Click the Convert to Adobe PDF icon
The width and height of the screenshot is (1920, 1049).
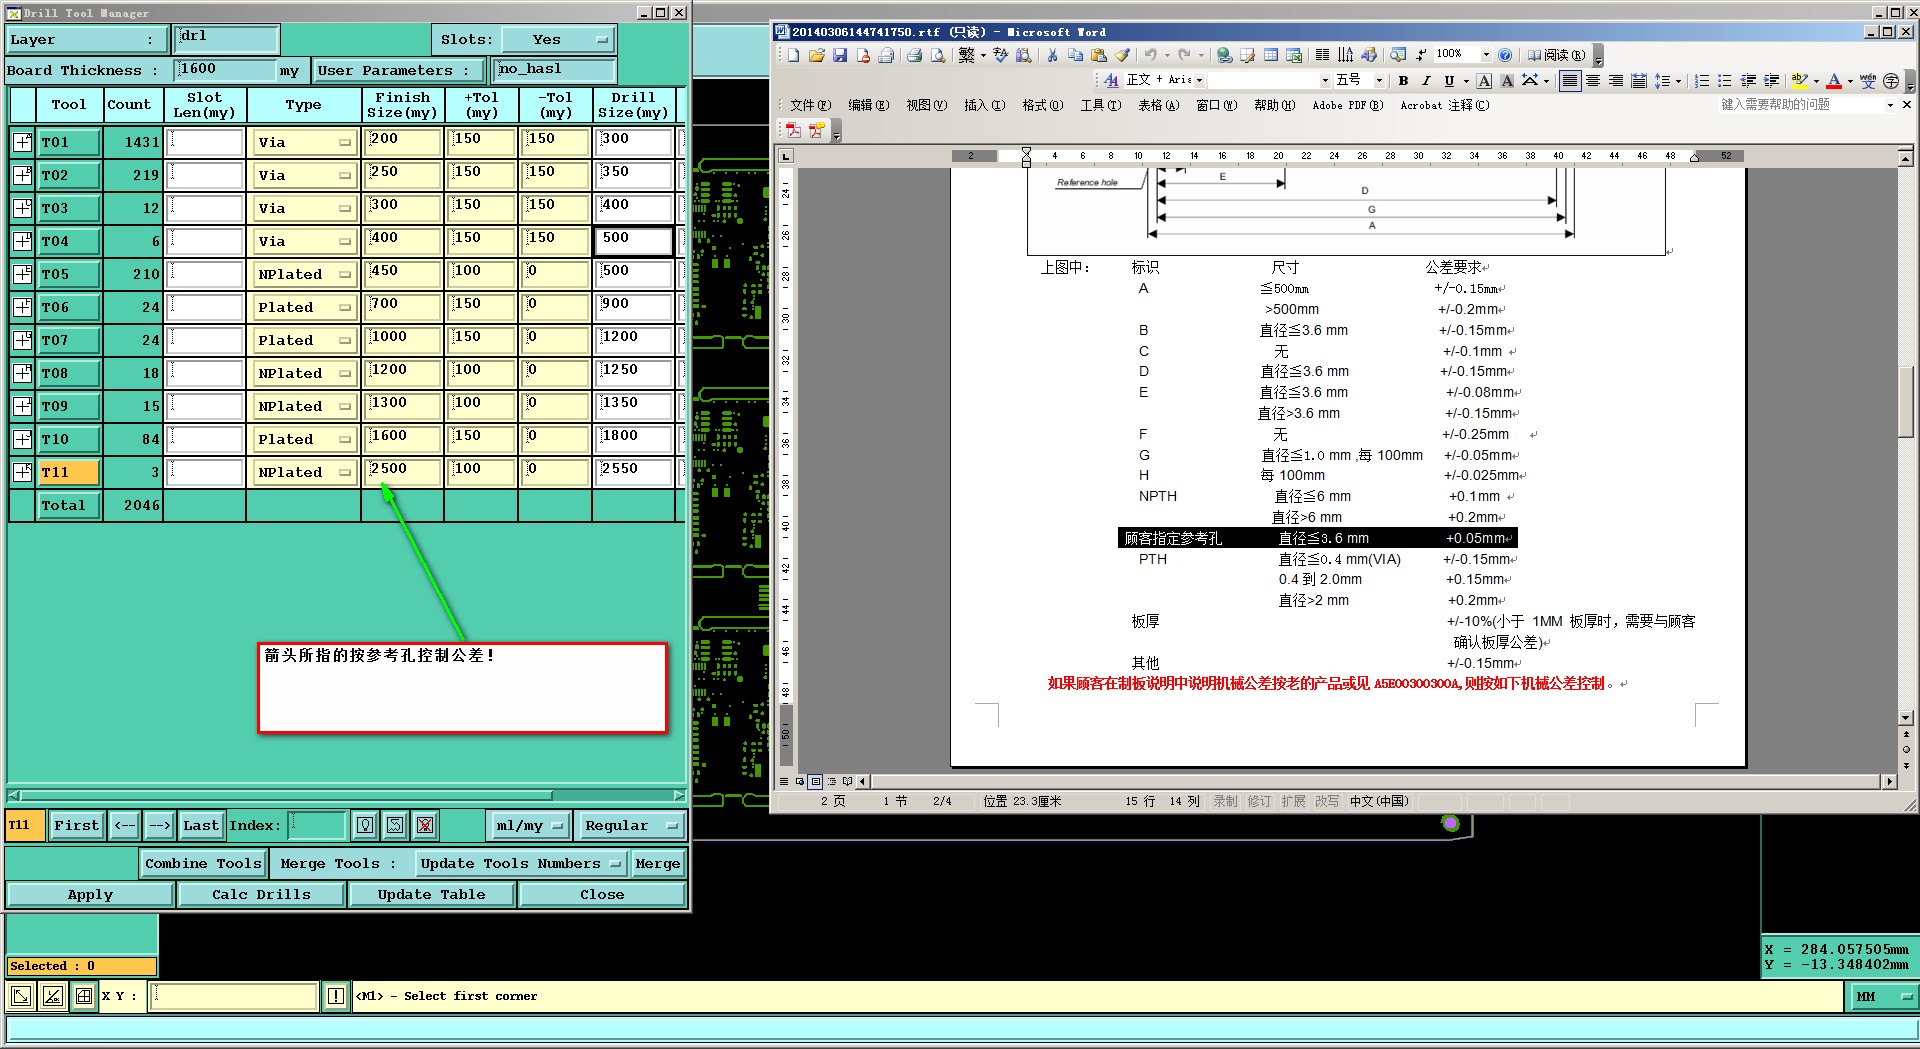[793, 130]
